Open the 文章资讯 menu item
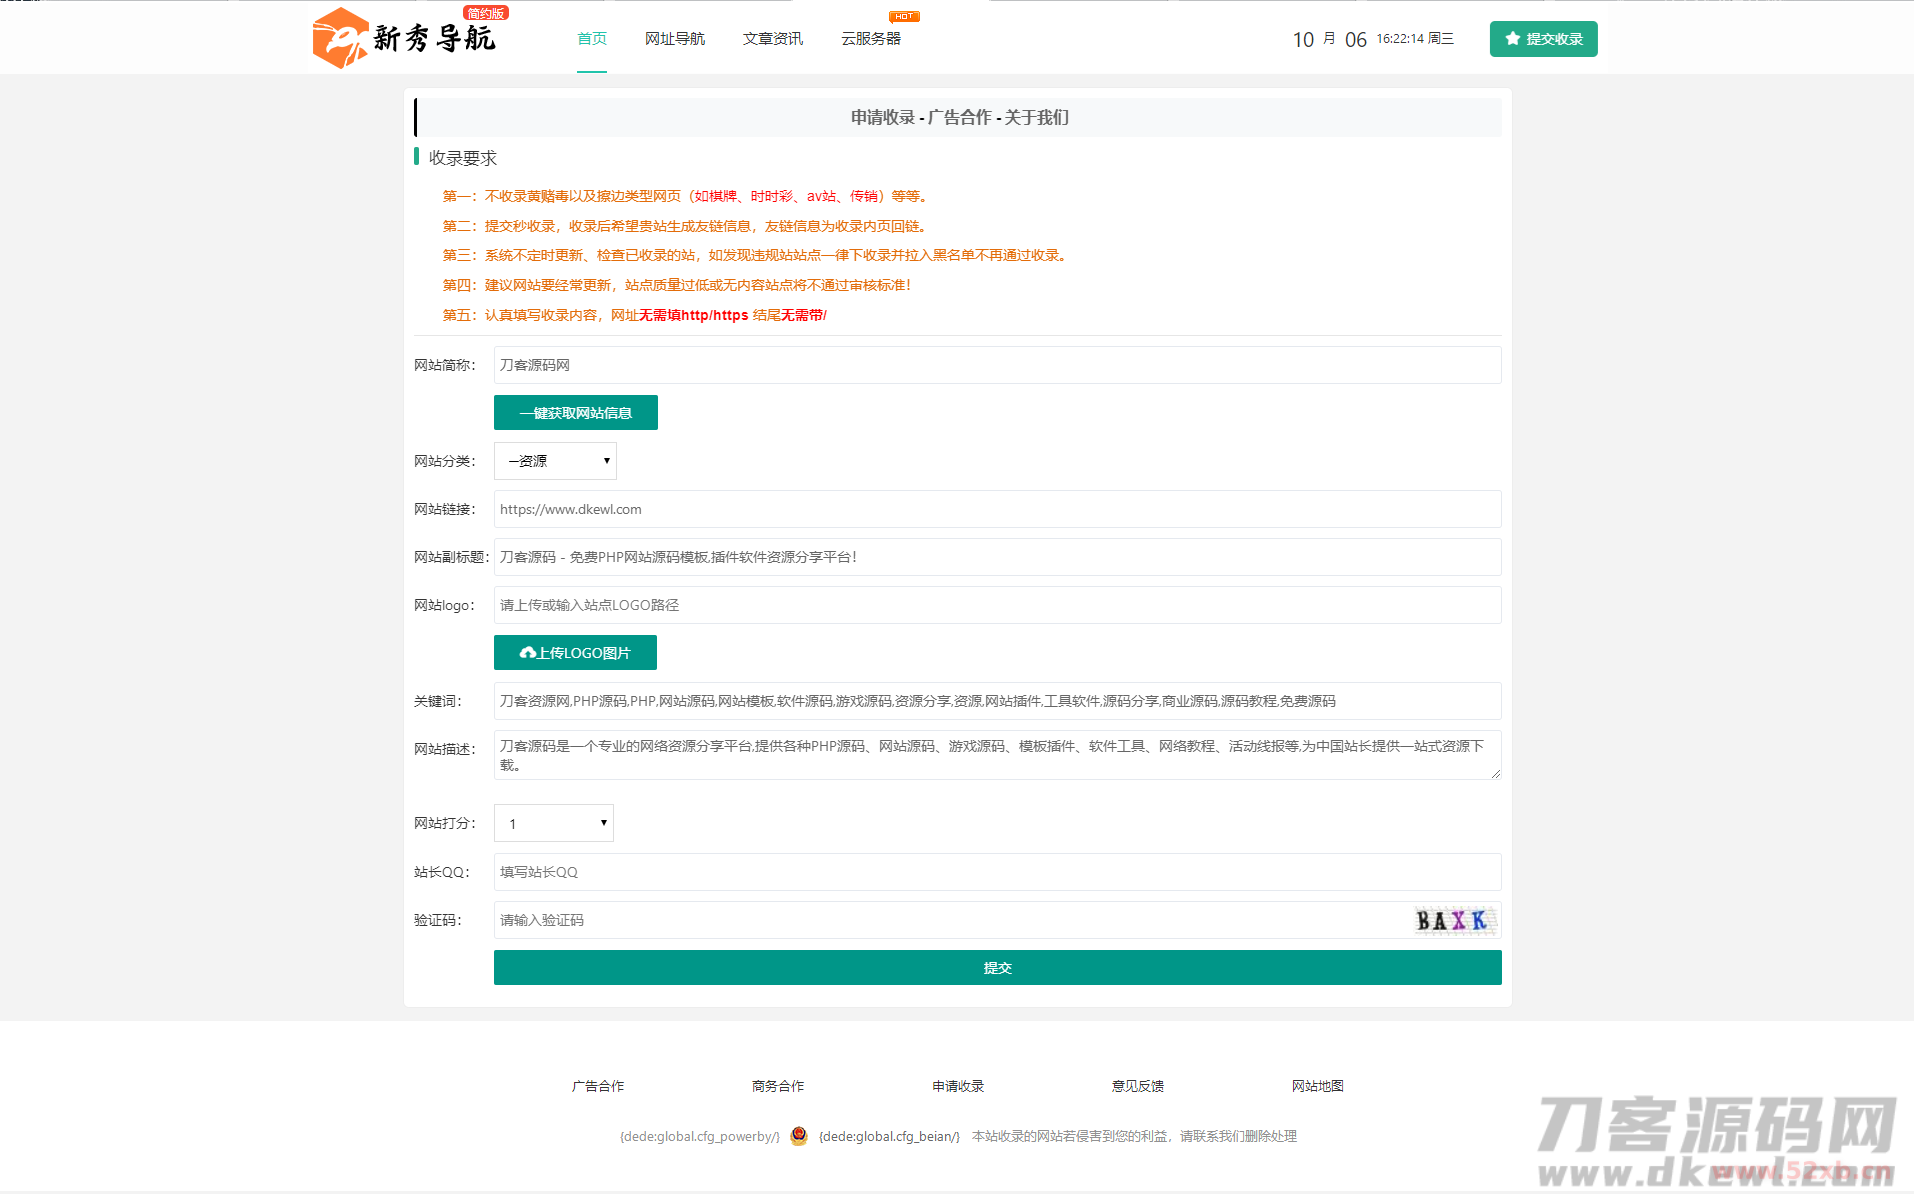Screen dimensions: 1914x1194 tap(772, 39)
